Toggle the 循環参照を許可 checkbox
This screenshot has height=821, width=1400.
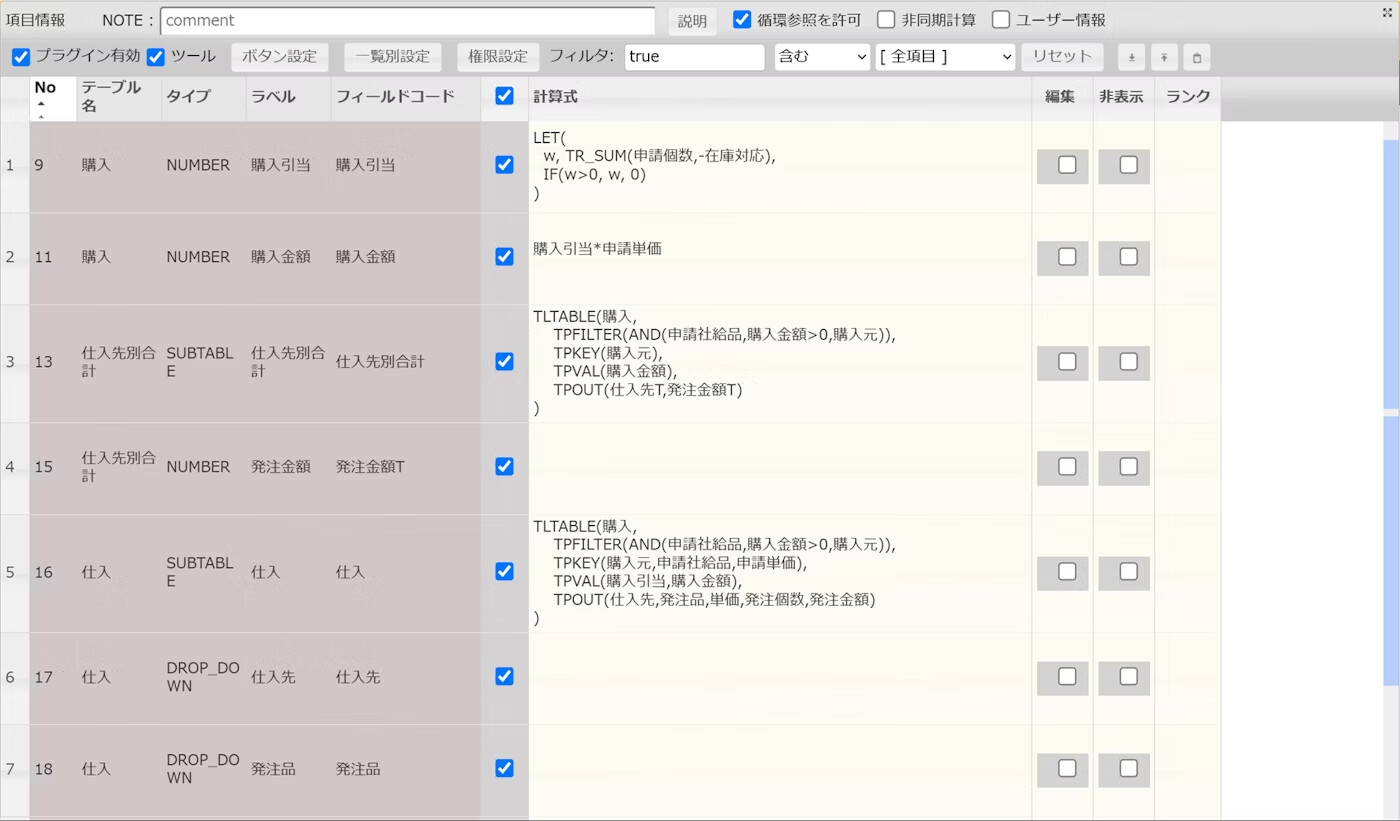[742, 19]
